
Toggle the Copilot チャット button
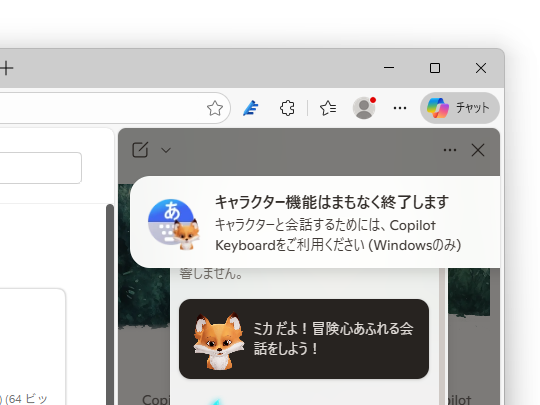click(x=460, y=108)
